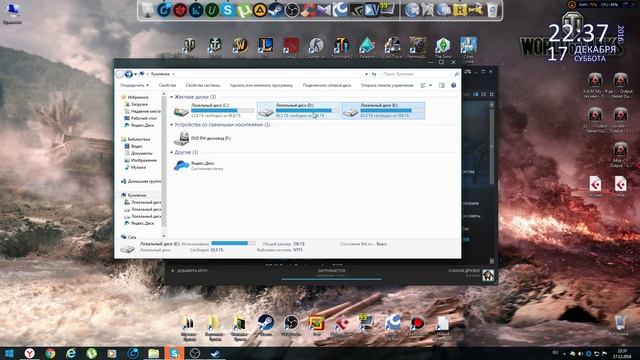Viewport: 640px width, 360px height.
Task: Open the Dota 2 red desktop shortcut
Action: coord(291,46)
